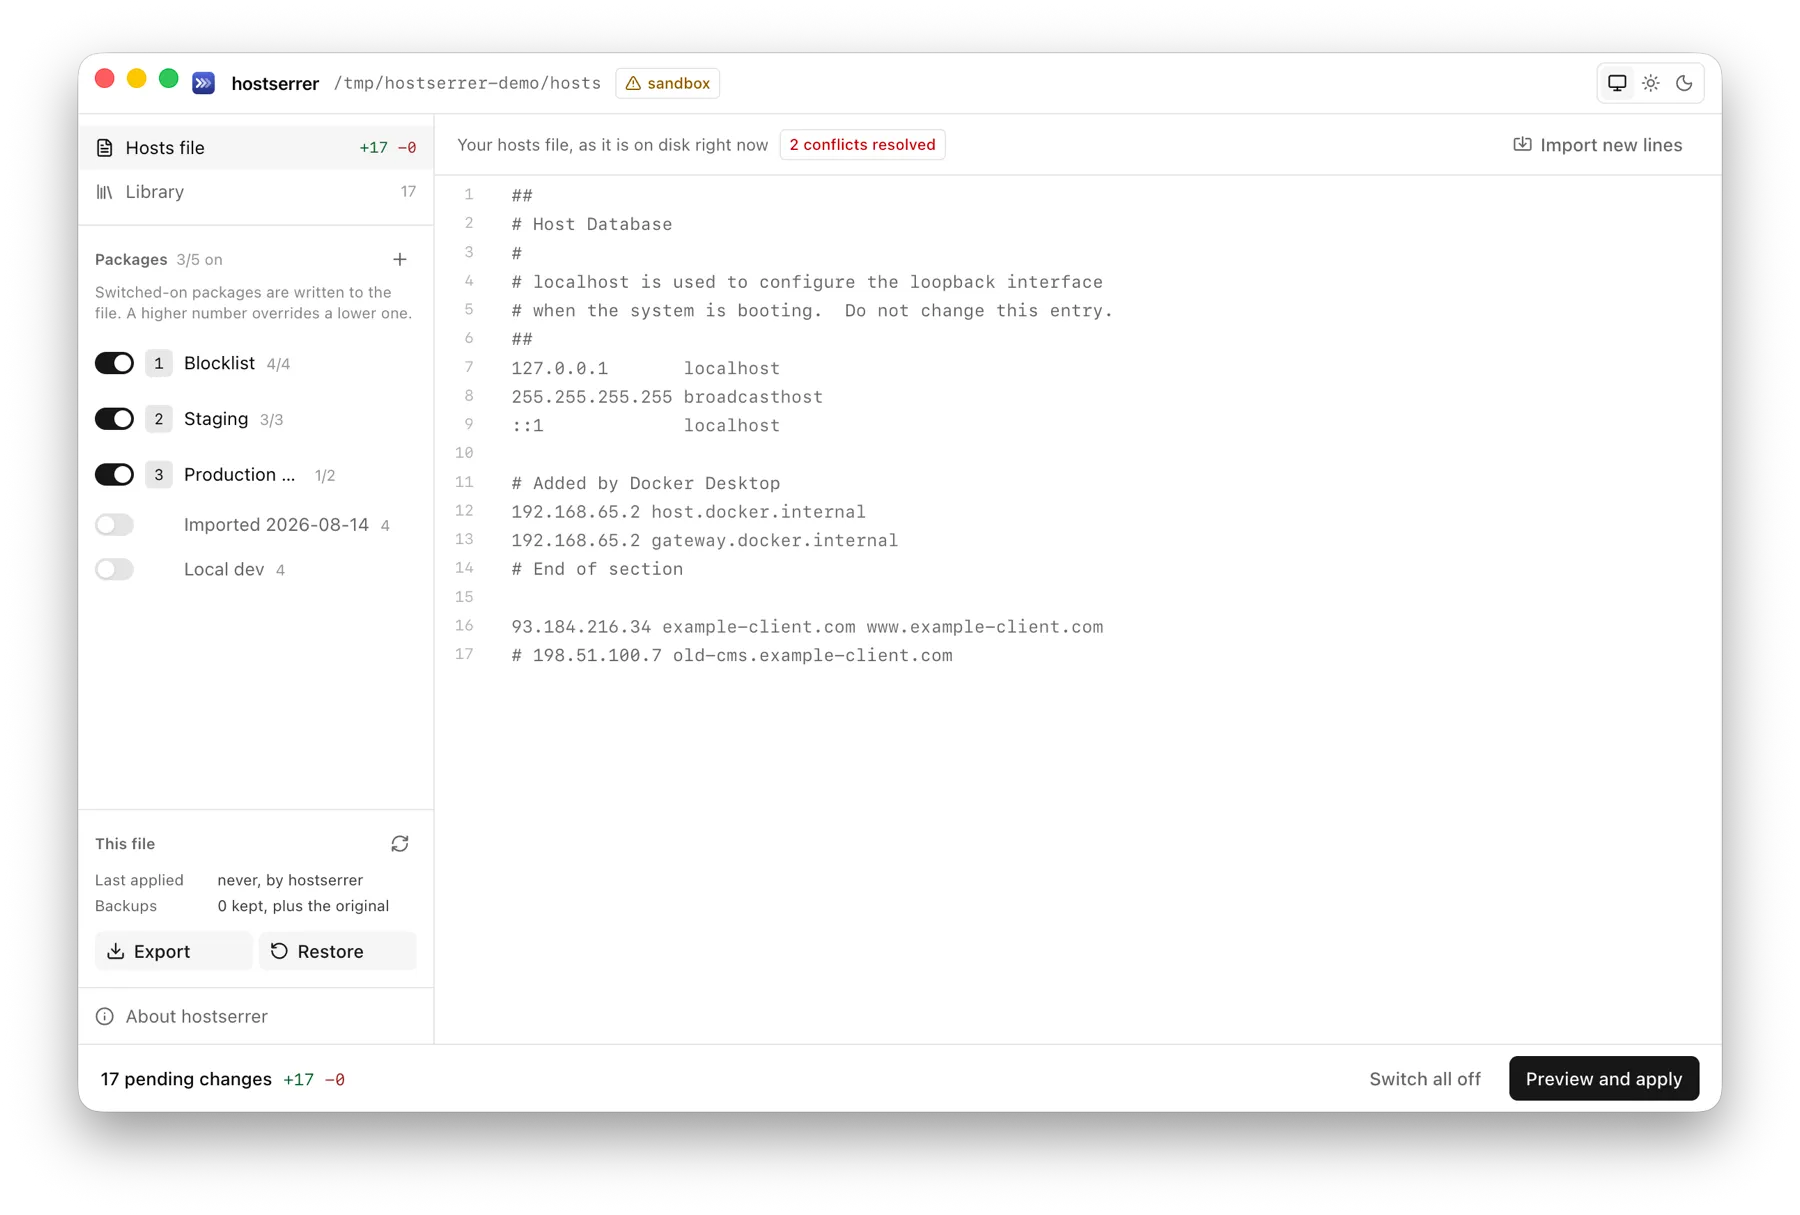The image size is (1800, 1215).
Task: Select Imported 2026-08-14 package label
Action: point(276,525)
